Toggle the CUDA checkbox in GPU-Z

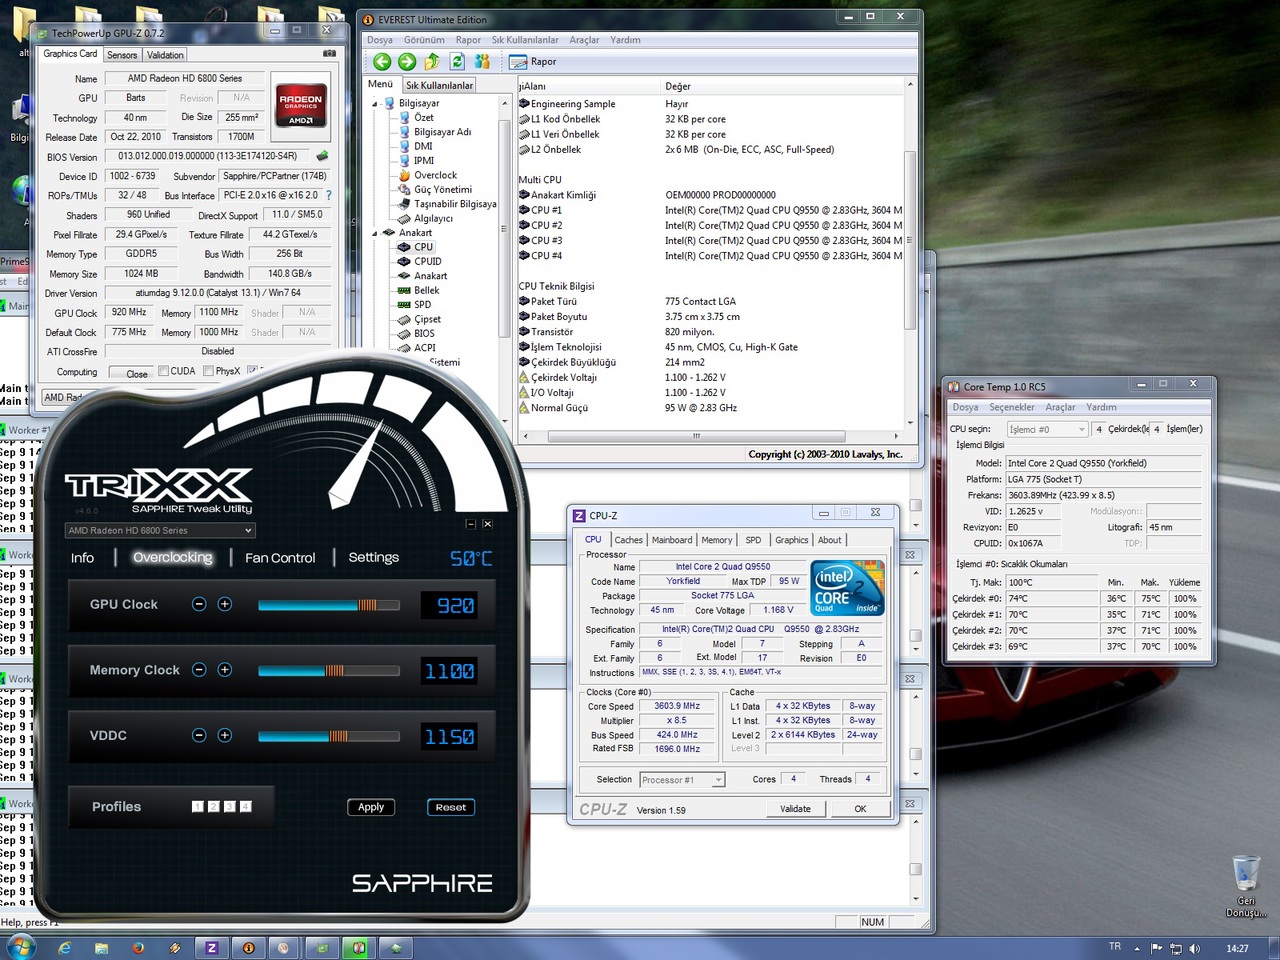tap(164, 371)
